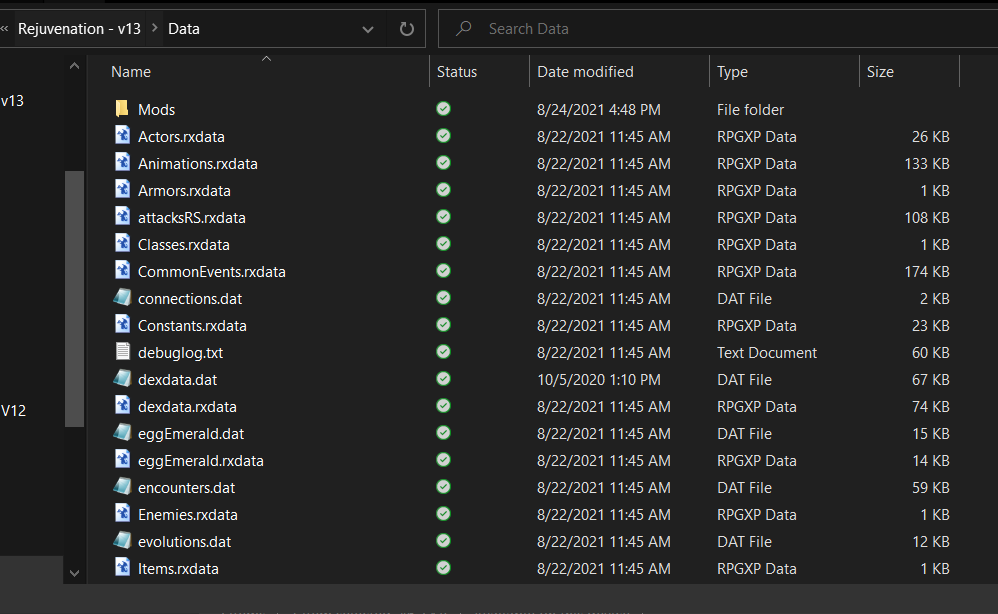Viewport: 998px width, 614px height.
Task: Select the Classes.rxdata file icon
Action: click(122, 244)
